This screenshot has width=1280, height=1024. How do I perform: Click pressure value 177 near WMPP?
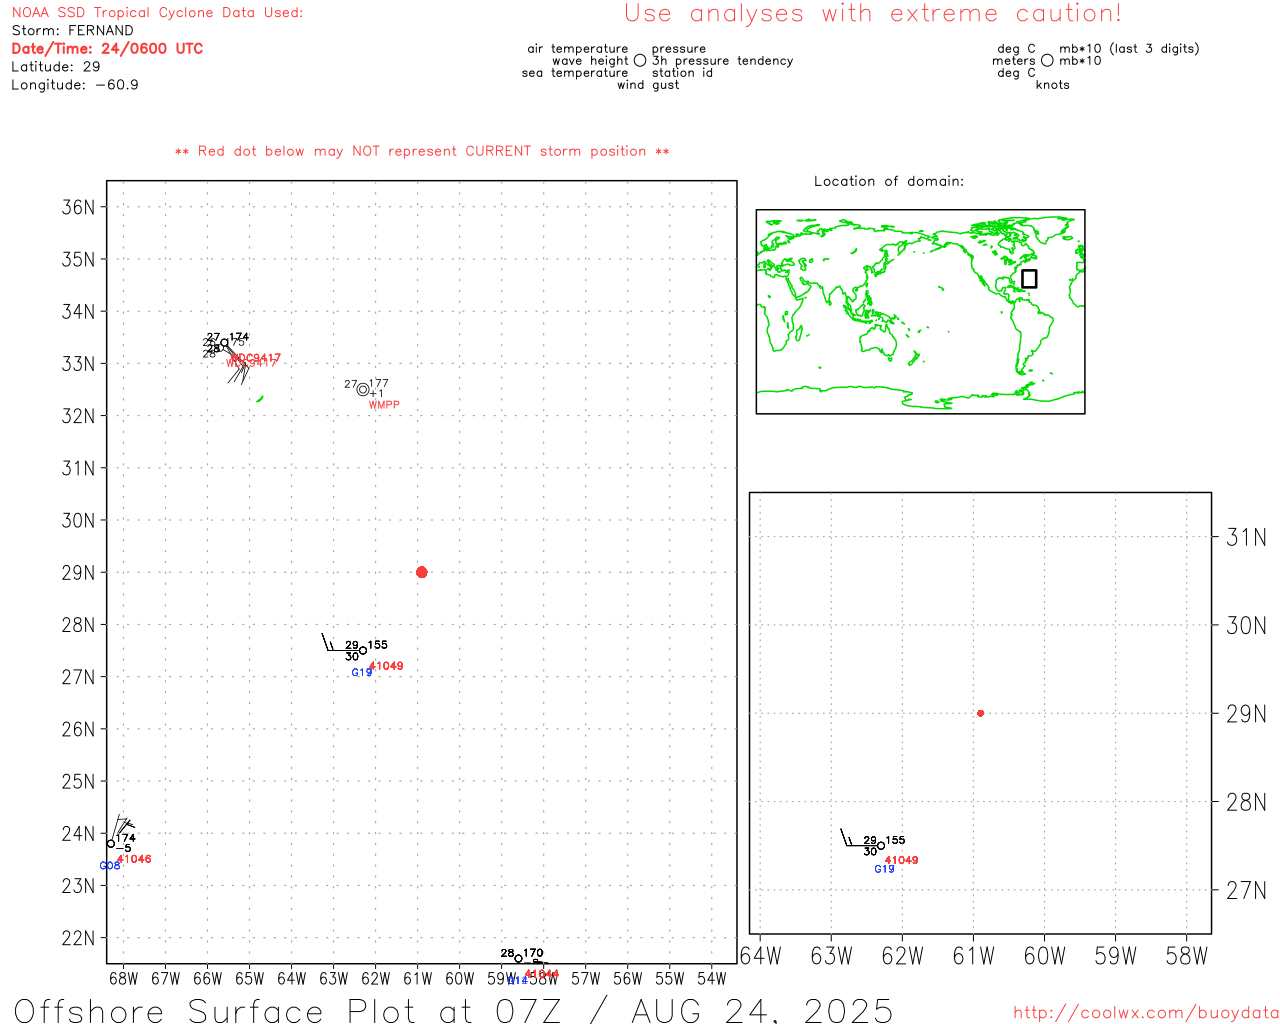(379, 384)
